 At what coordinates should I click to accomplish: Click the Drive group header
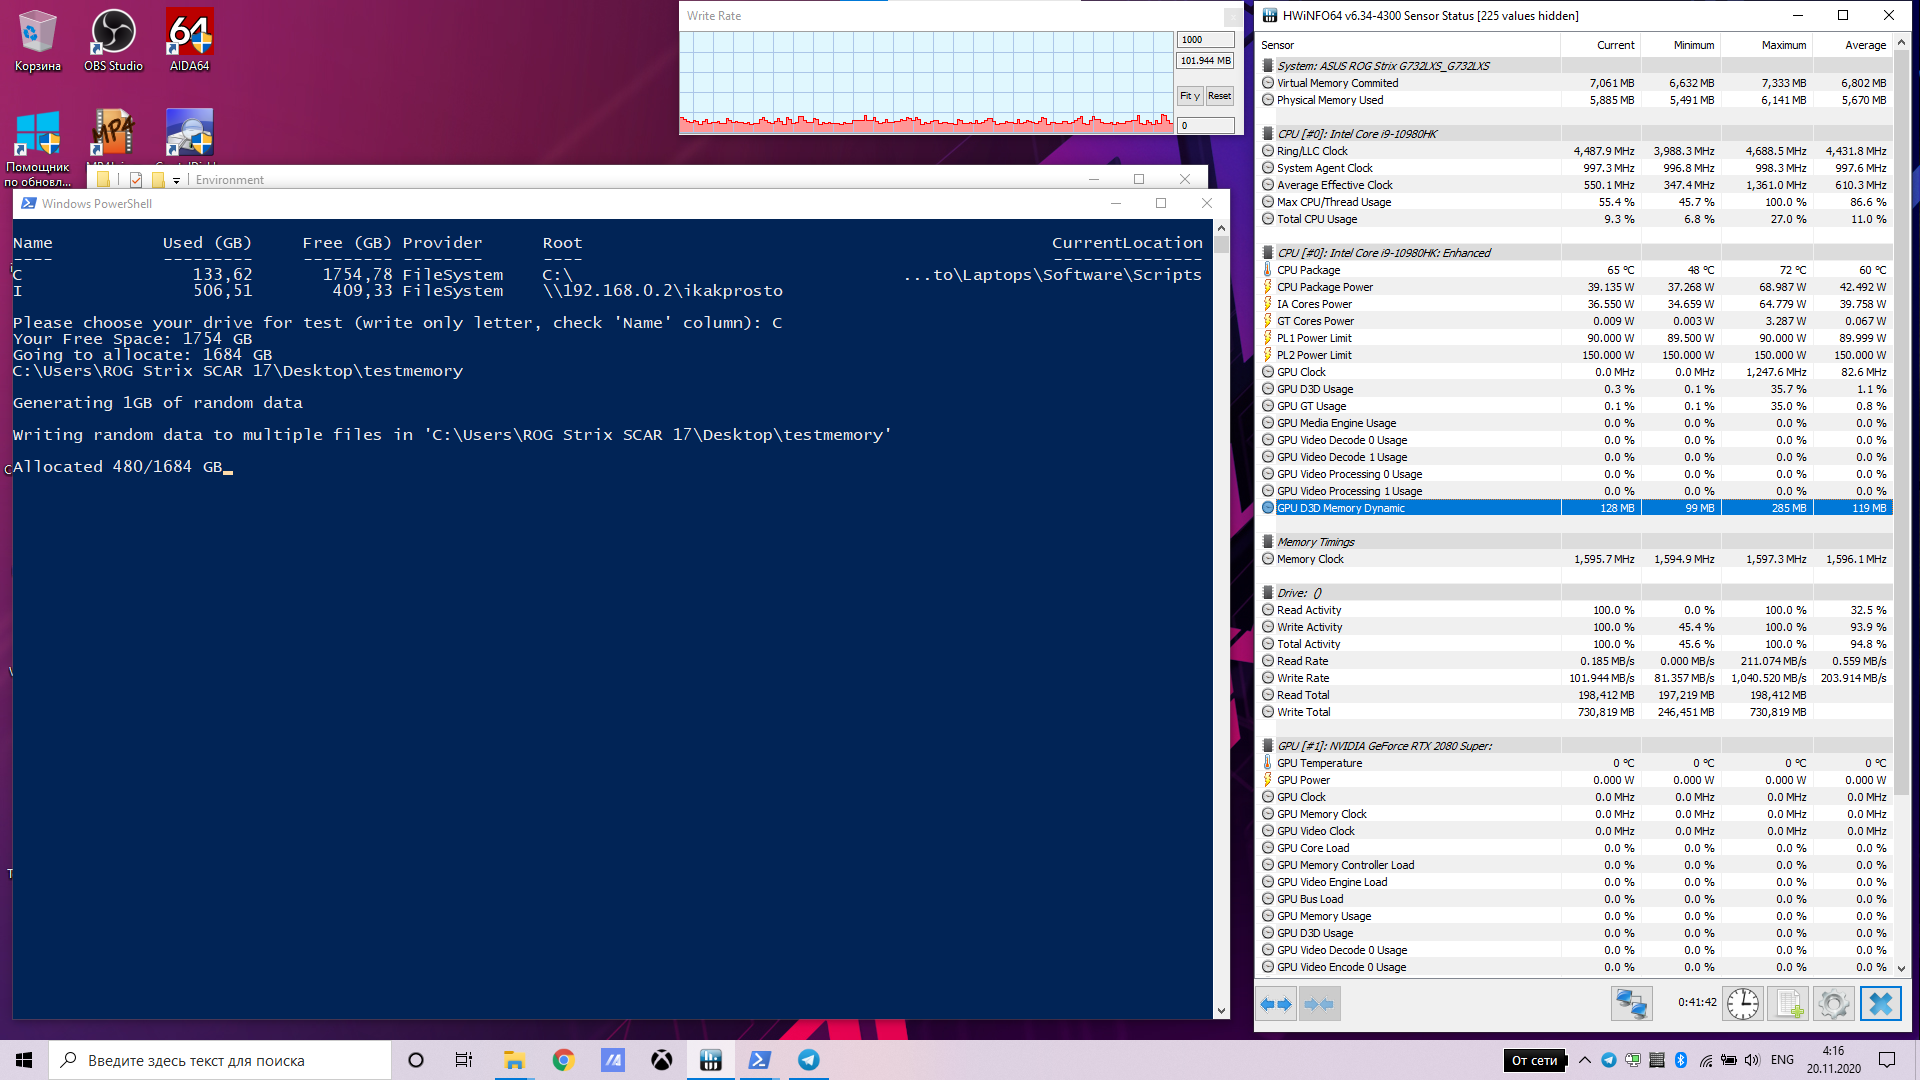(1574, 593)
